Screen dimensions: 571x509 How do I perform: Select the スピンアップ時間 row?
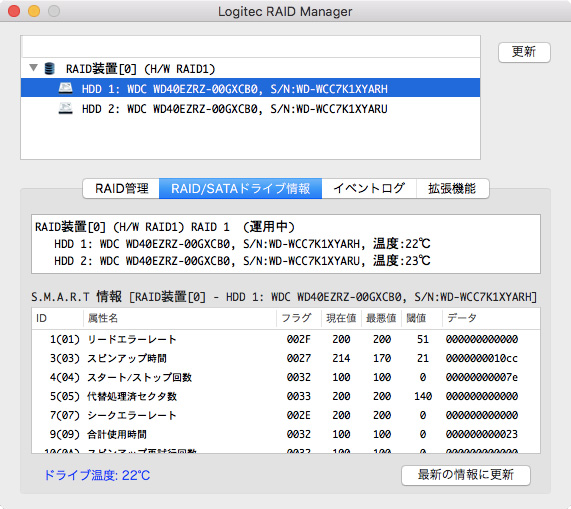point(286,358)
